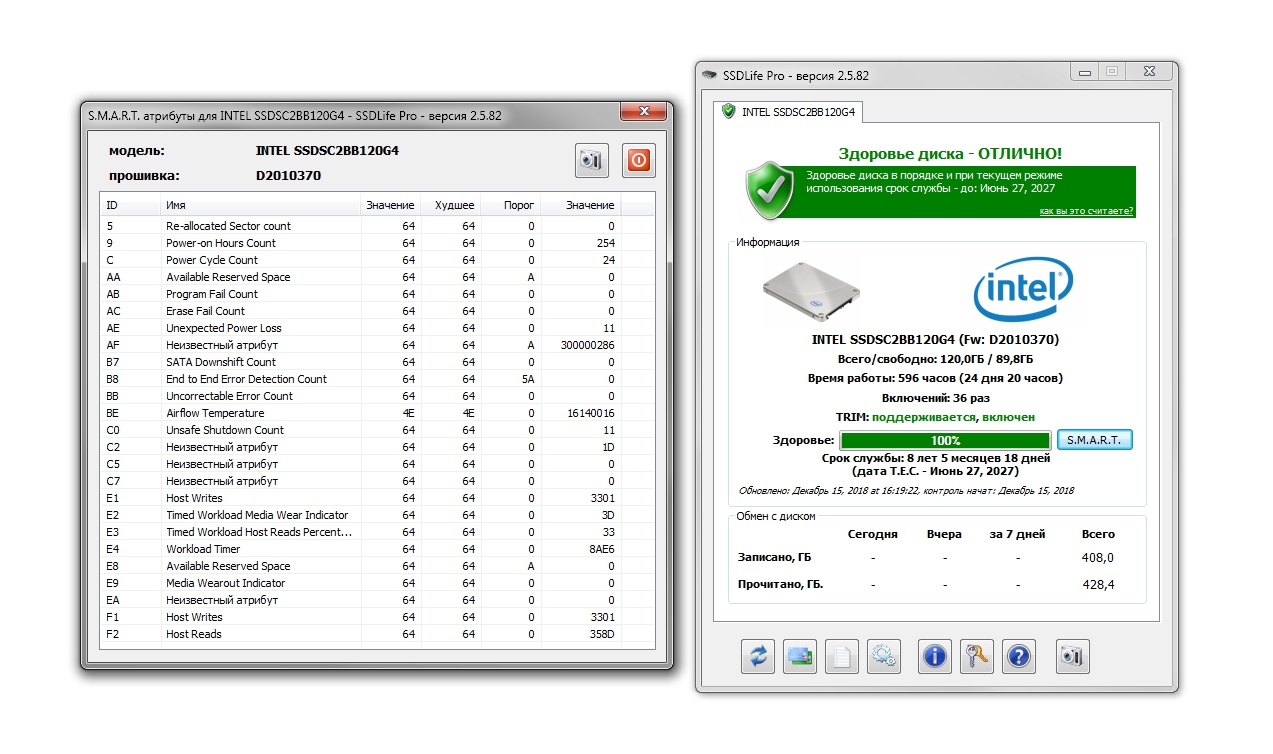Select the 'Unexpected Power Loss' row
The height and width of the screenshot is (754, 1273).
point(378,328)
